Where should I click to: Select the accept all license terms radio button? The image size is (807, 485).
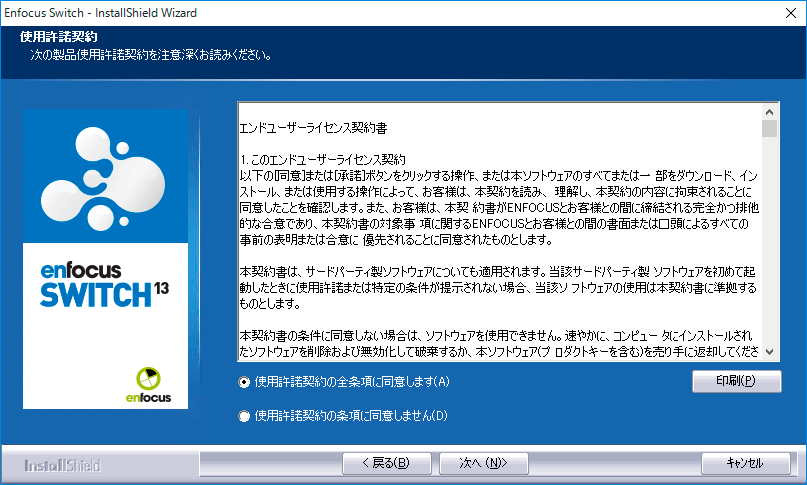pos(244,382)
